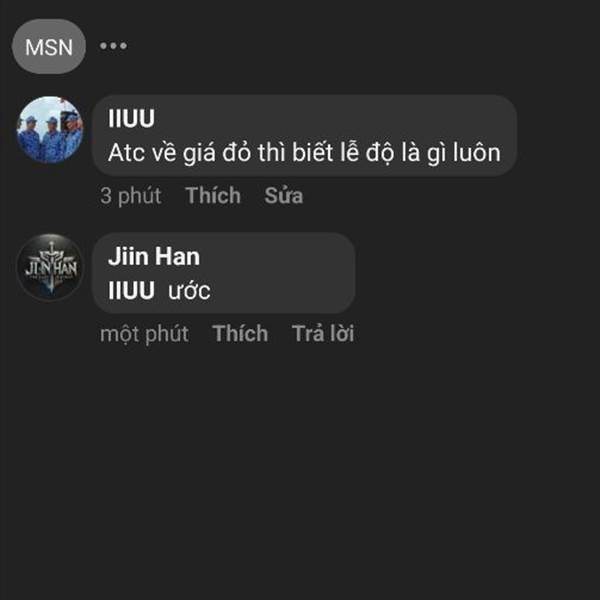Open IIUU's profile picture
This screenshot has height=600, width=600.
tap(50, 130)
